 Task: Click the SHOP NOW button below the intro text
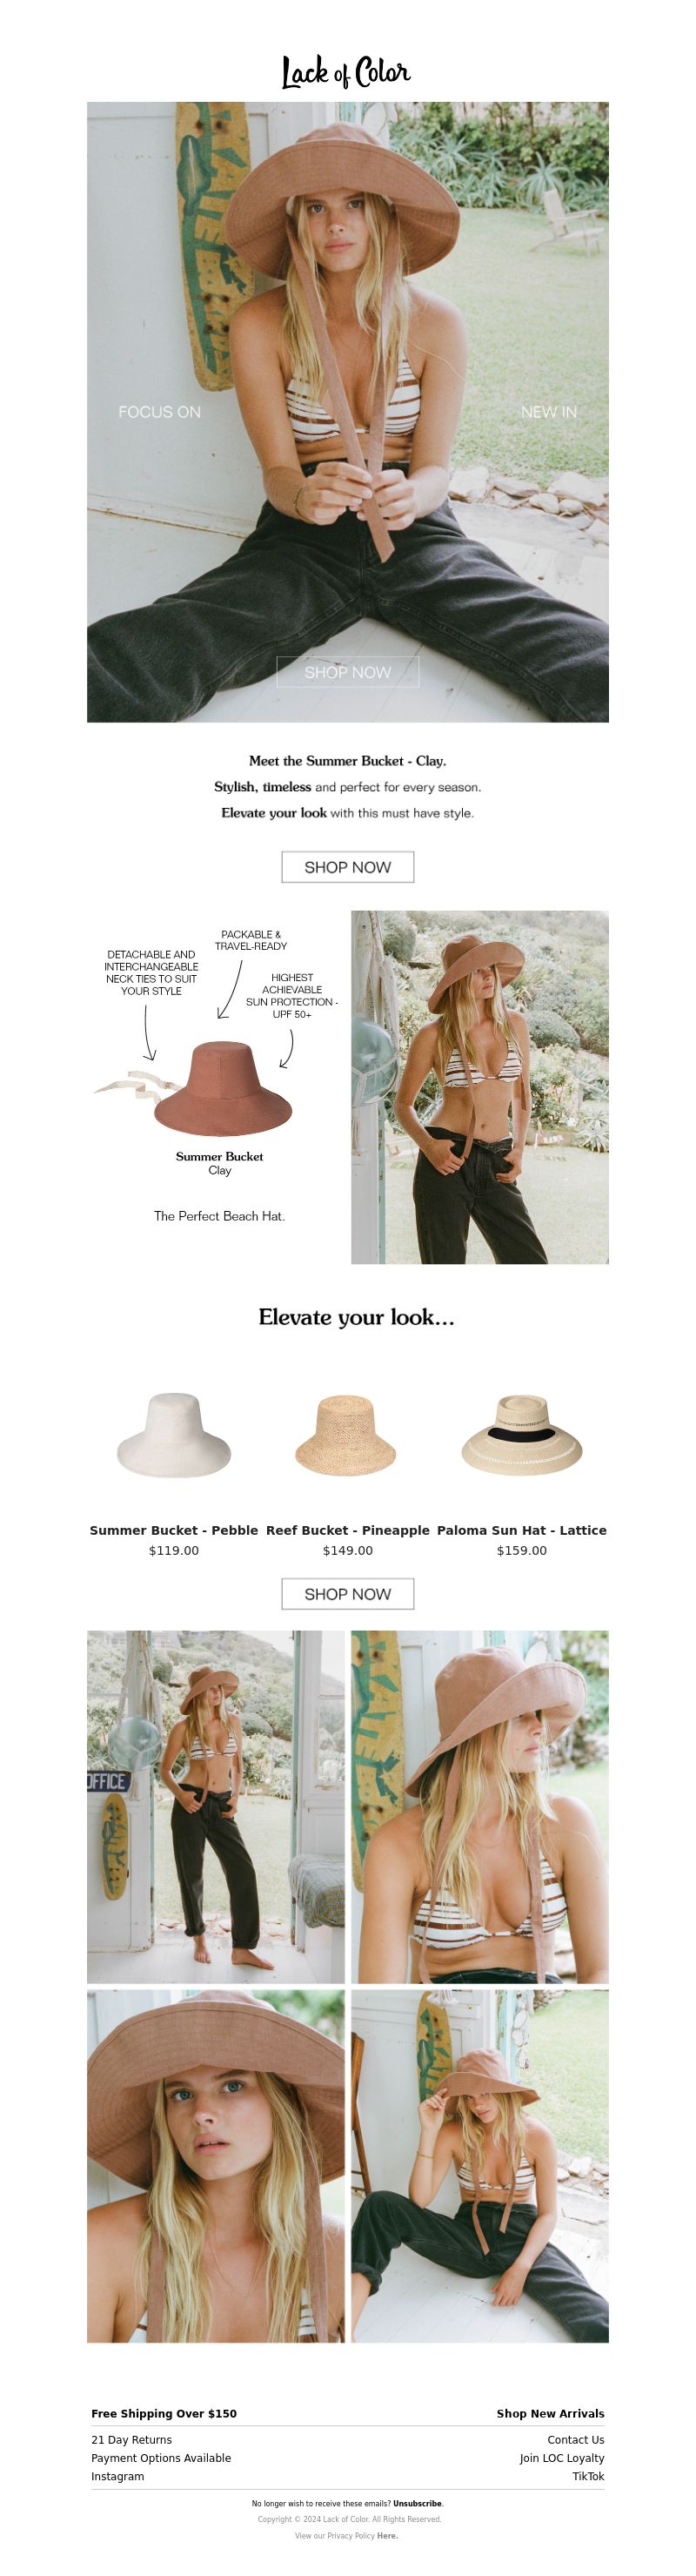click(347, 867)
